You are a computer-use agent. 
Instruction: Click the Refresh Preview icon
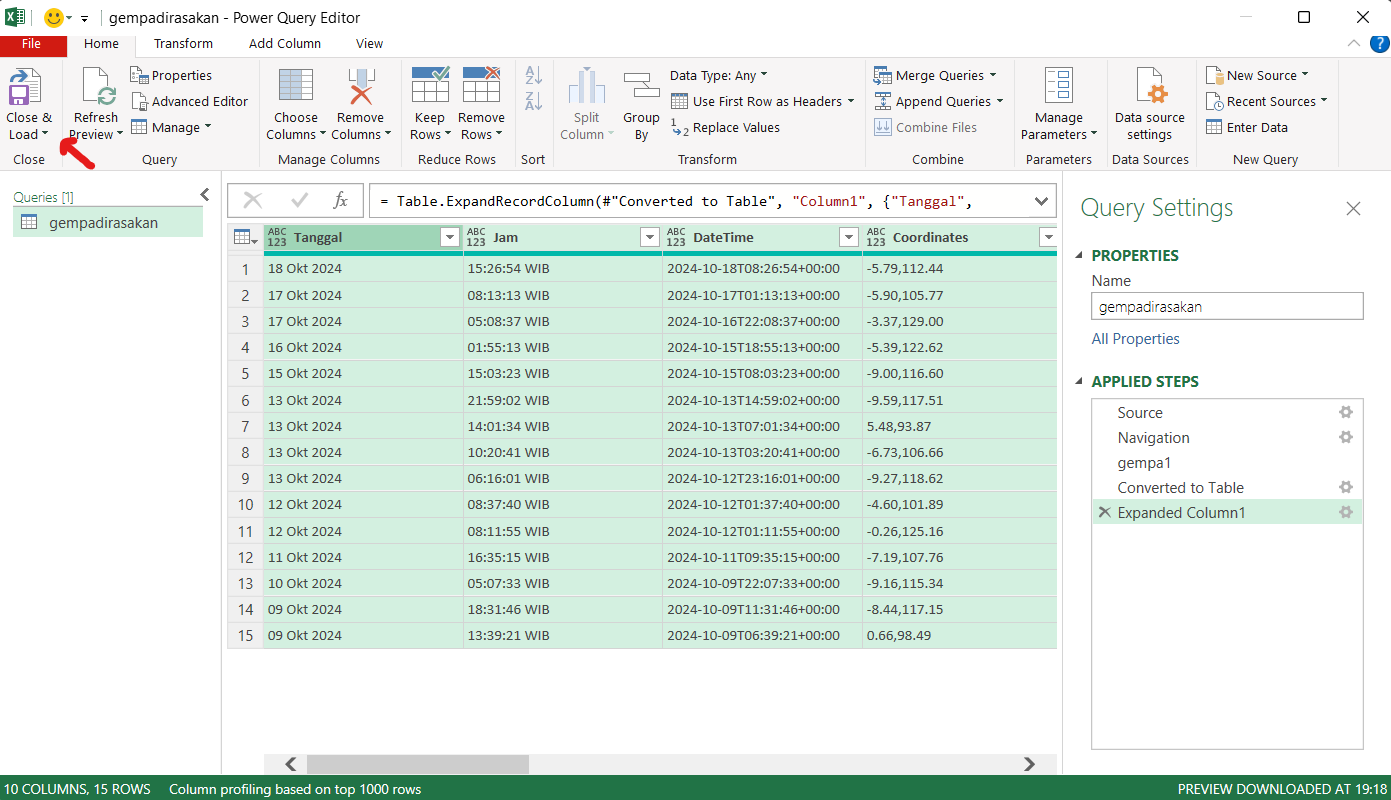coord(98,87)
